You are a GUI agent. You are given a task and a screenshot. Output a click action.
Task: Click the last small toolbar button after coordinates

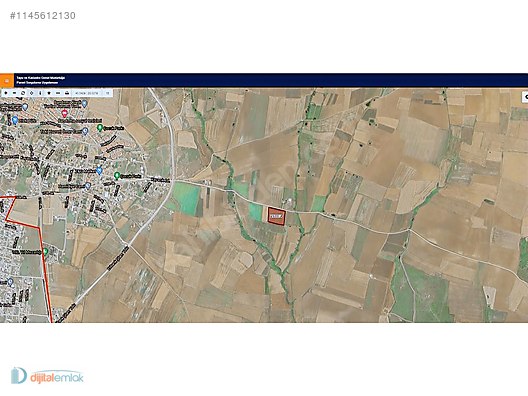[x=107, y=93]
